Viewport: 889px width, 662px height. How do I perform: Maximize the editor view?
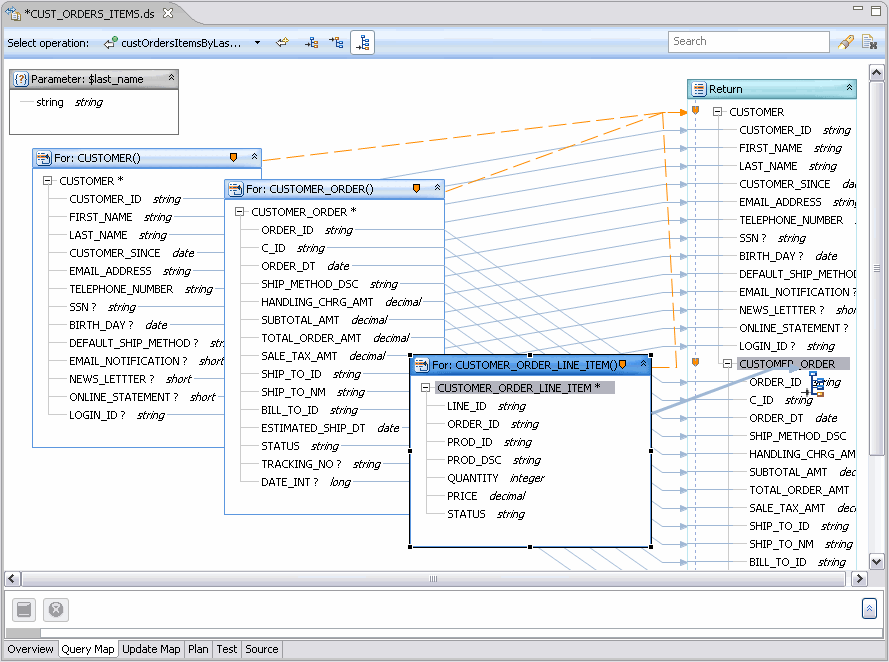coord(876,11)
